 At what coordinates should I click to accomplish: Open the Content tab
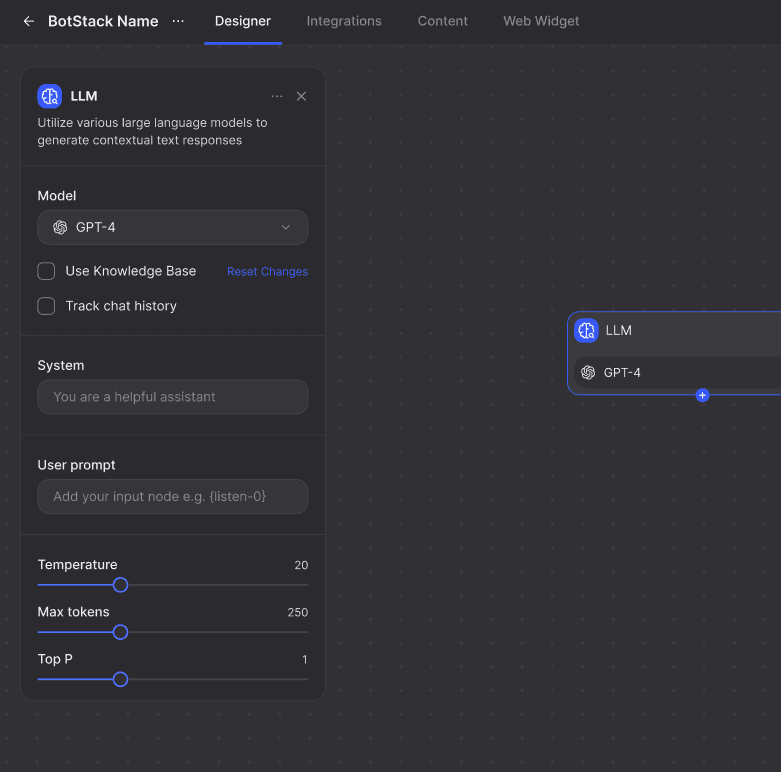tap(442, 21)
